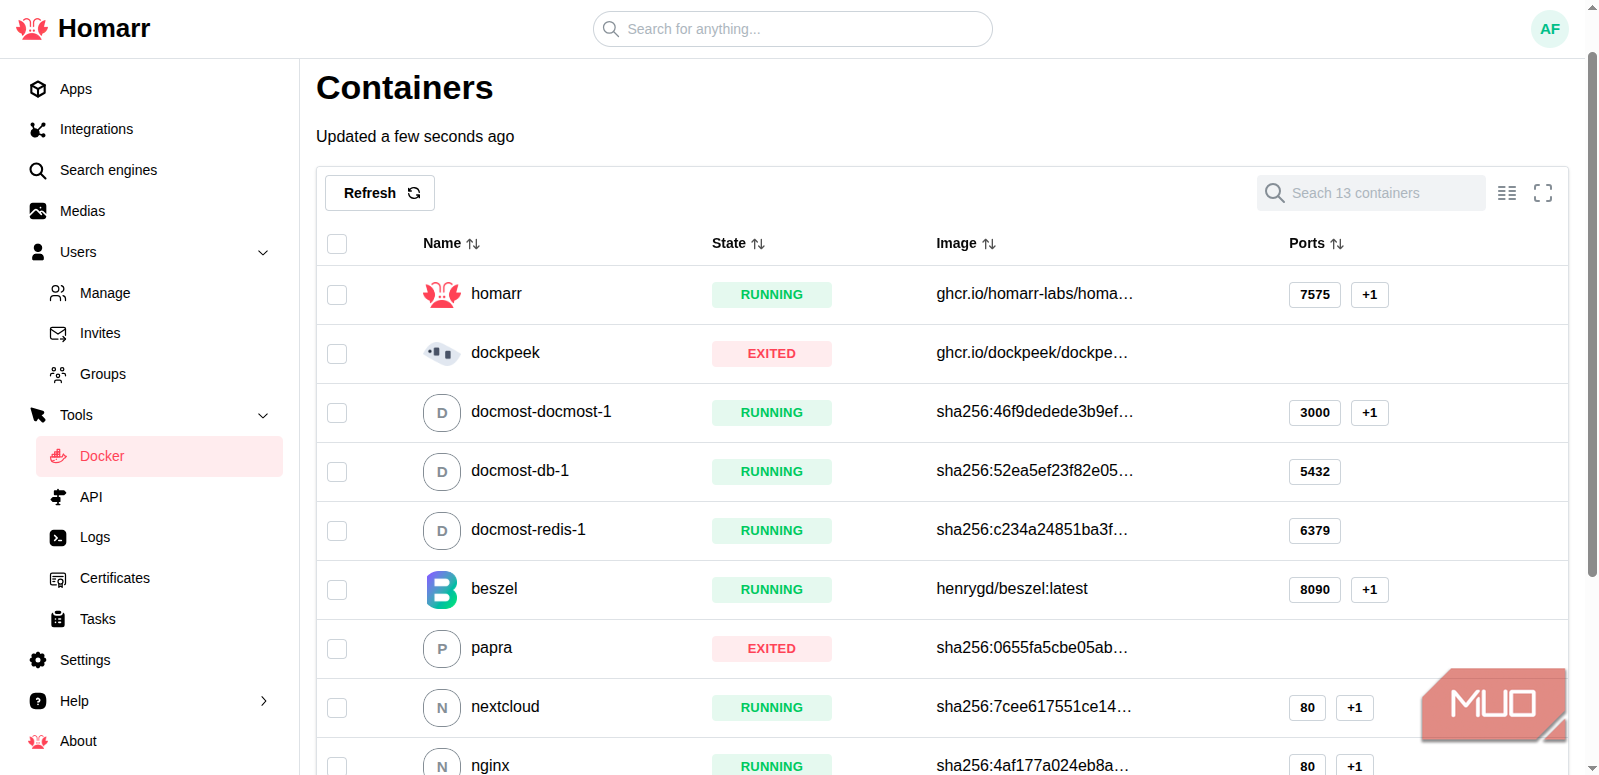Sort by State column arrows
The width and height of the screenshot is (1599, 775).
758,244
